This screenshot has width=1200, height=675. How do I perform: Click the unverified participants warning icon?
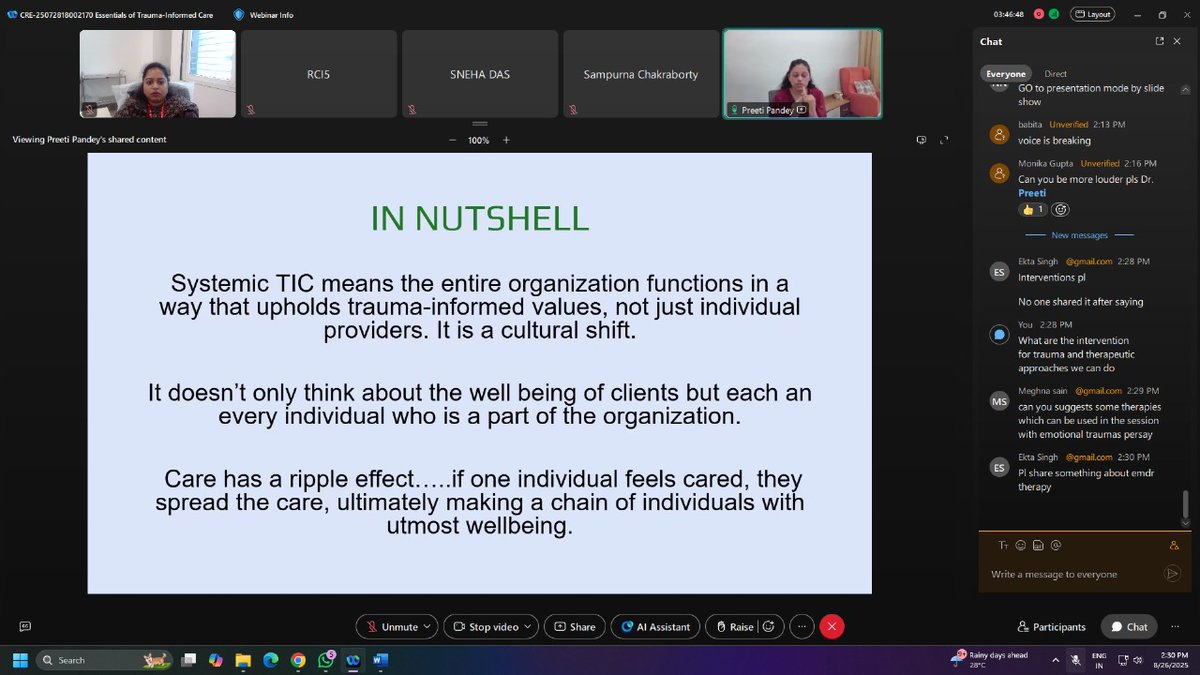pos(1174,545)
